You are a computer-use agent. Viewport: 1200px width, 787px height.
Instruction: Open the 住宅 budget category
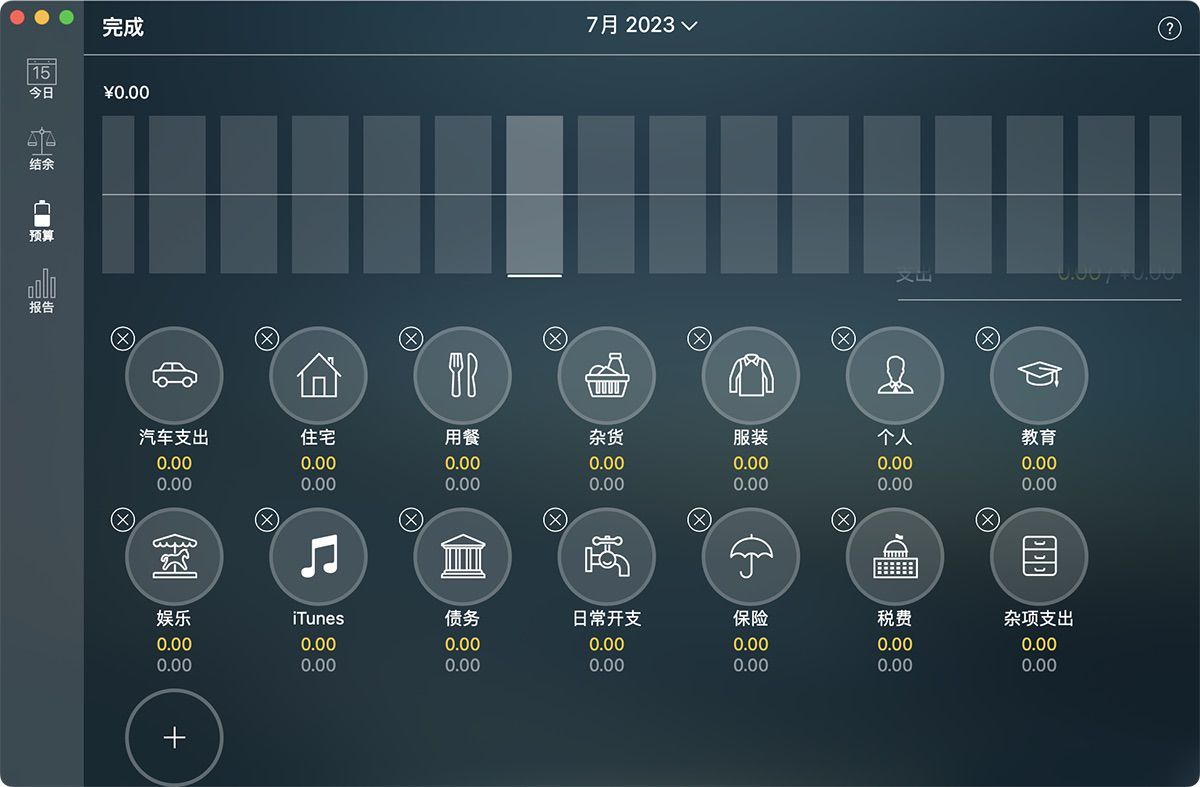click(x=318, y=375)
